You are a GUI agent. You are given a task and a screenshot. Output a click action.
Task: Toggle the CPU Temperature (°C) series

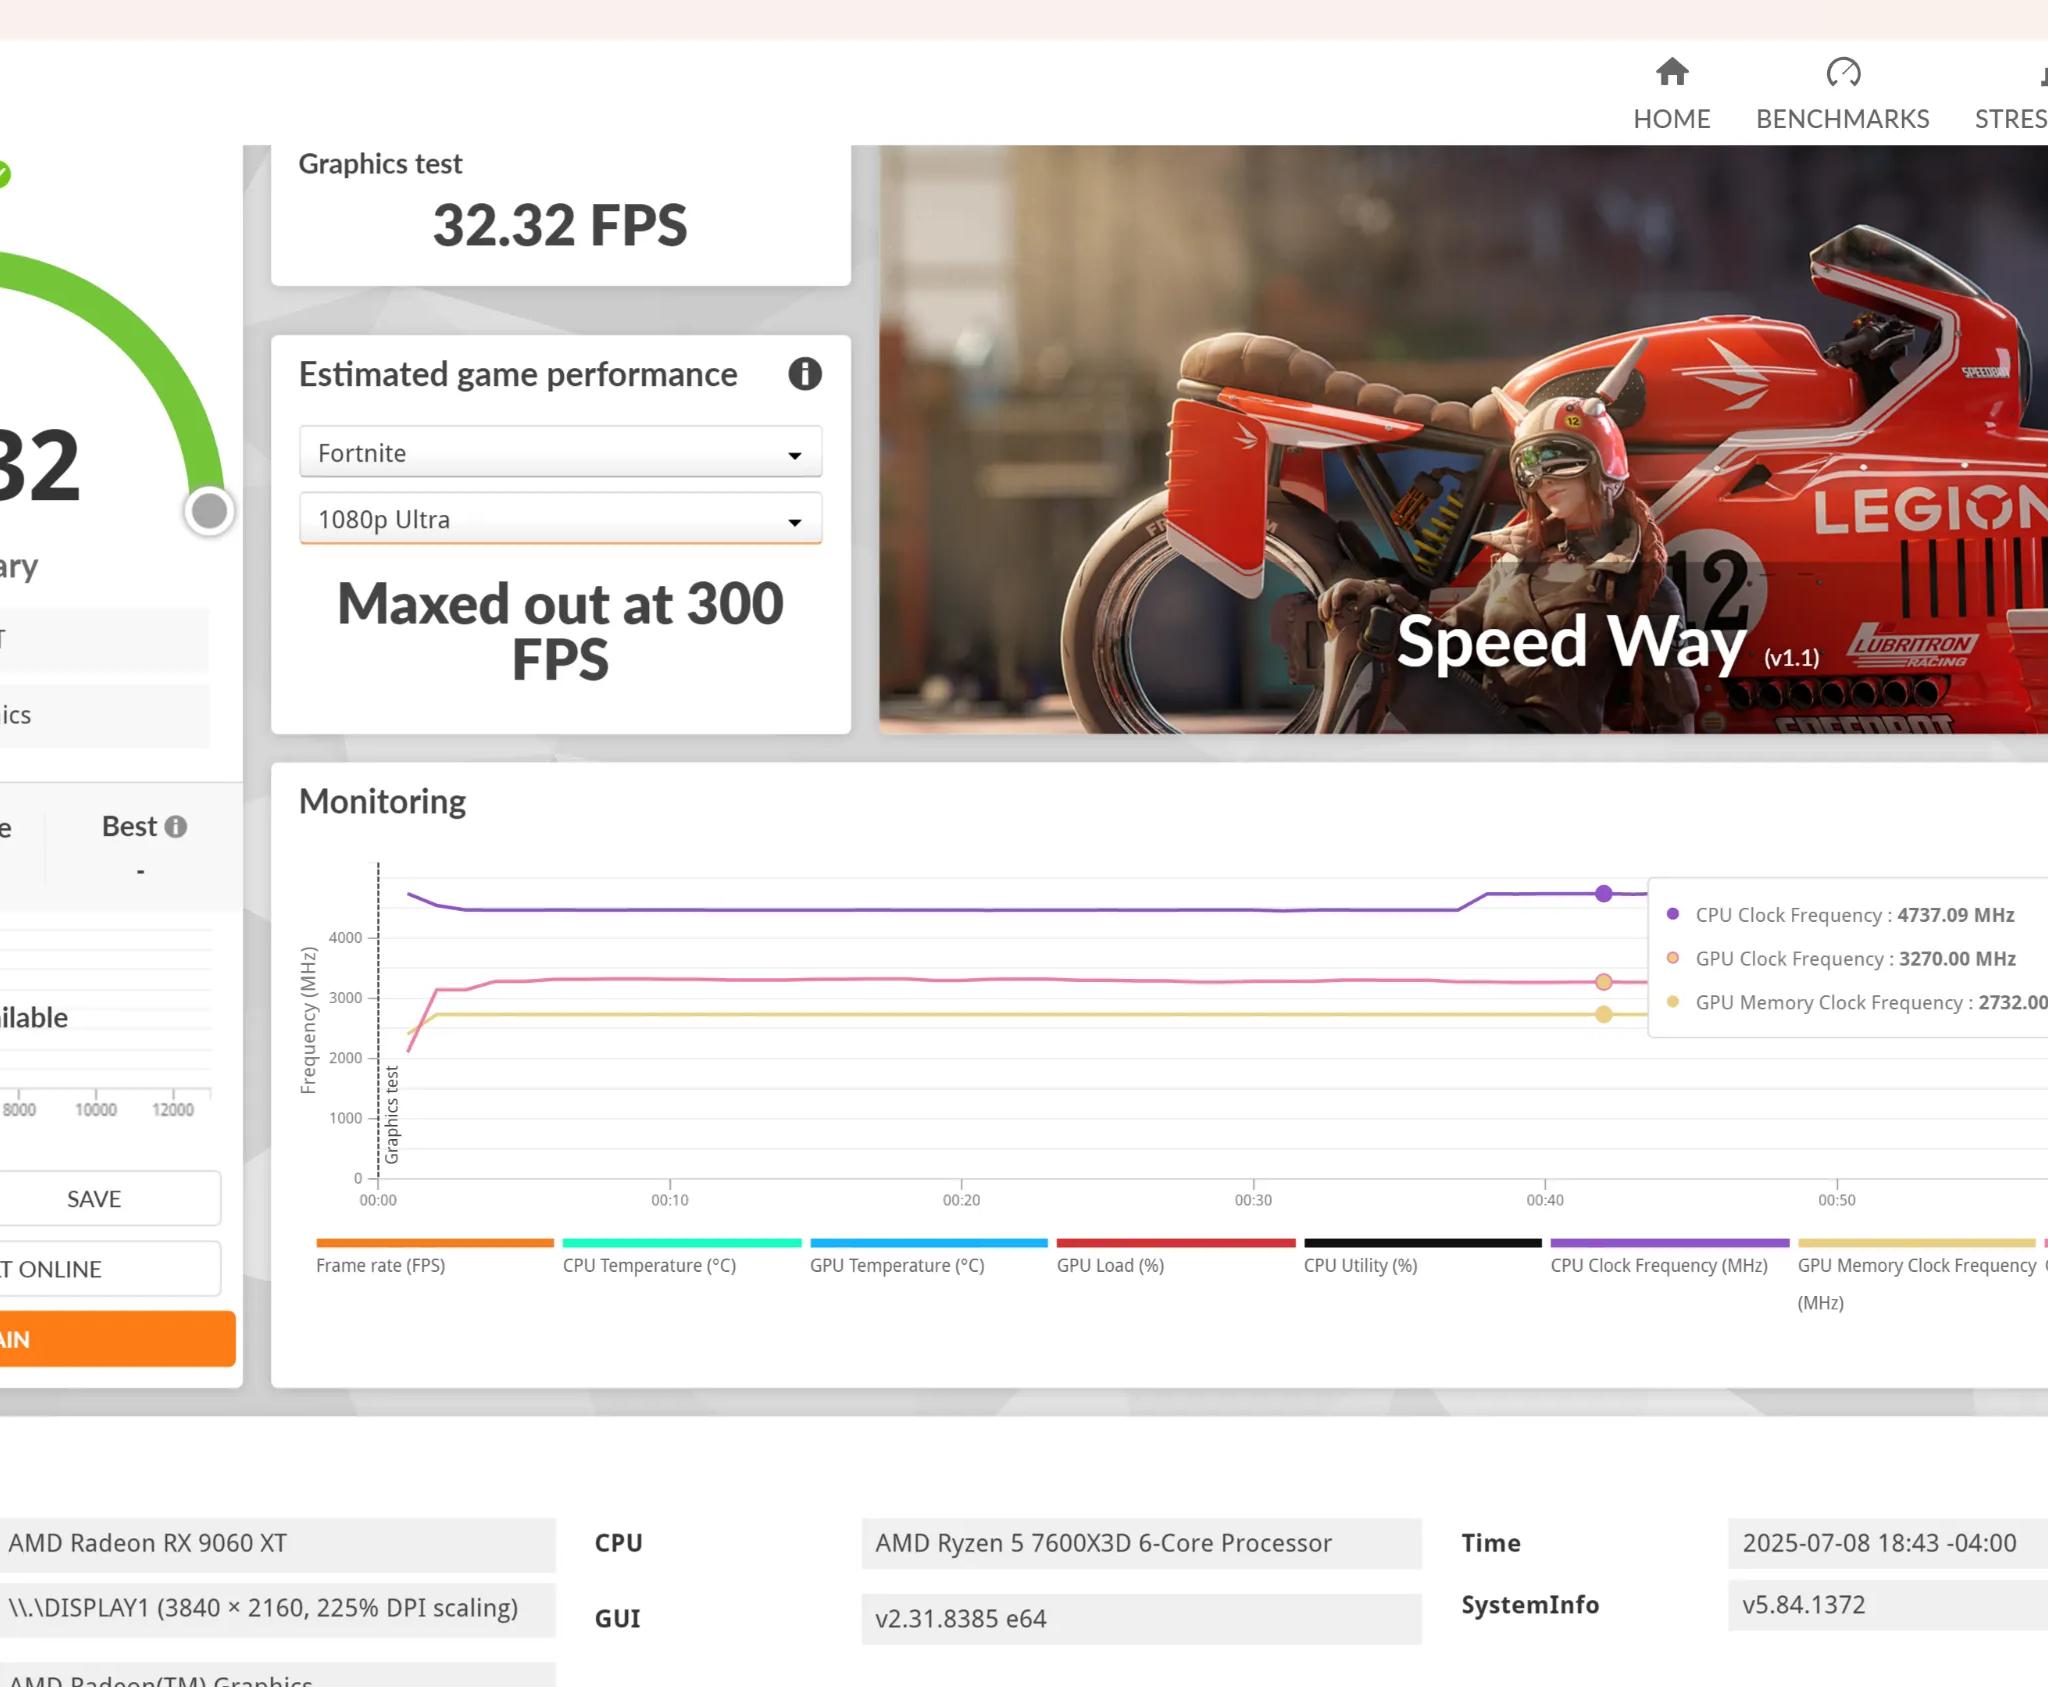[681, 1258]
